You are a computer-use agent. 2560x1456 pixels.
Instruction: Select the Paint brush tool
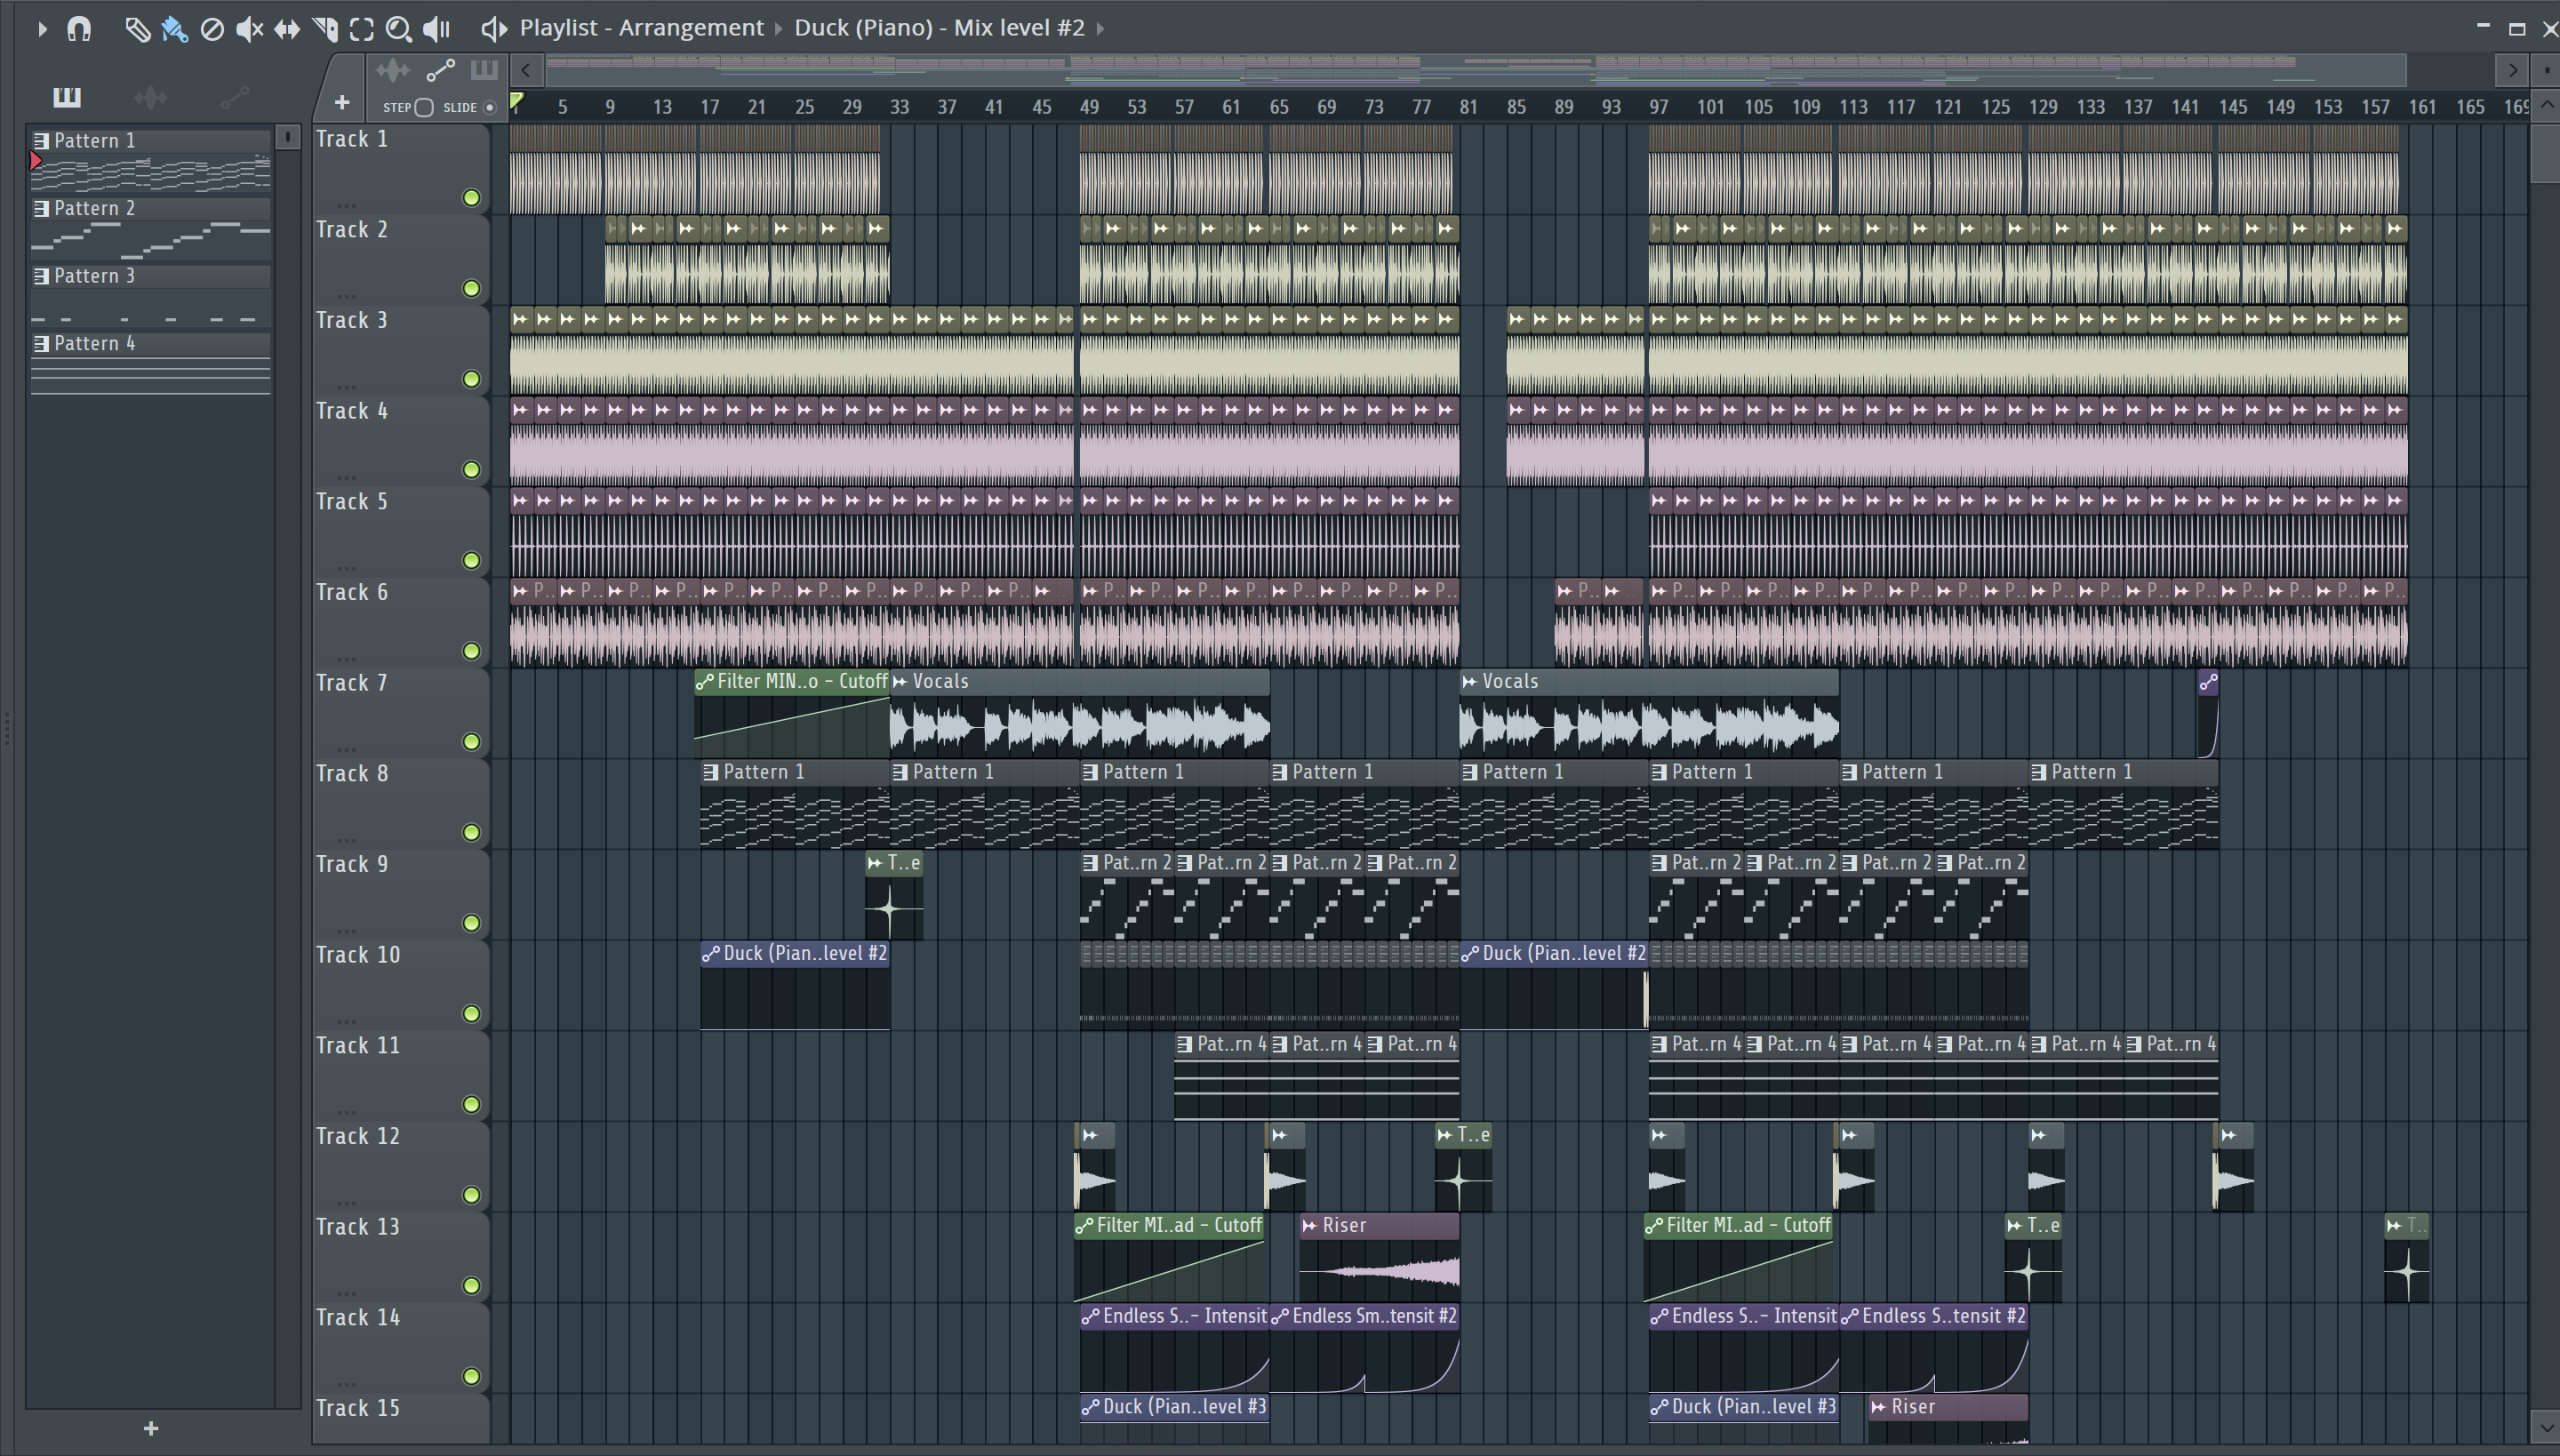pos(175,29)
